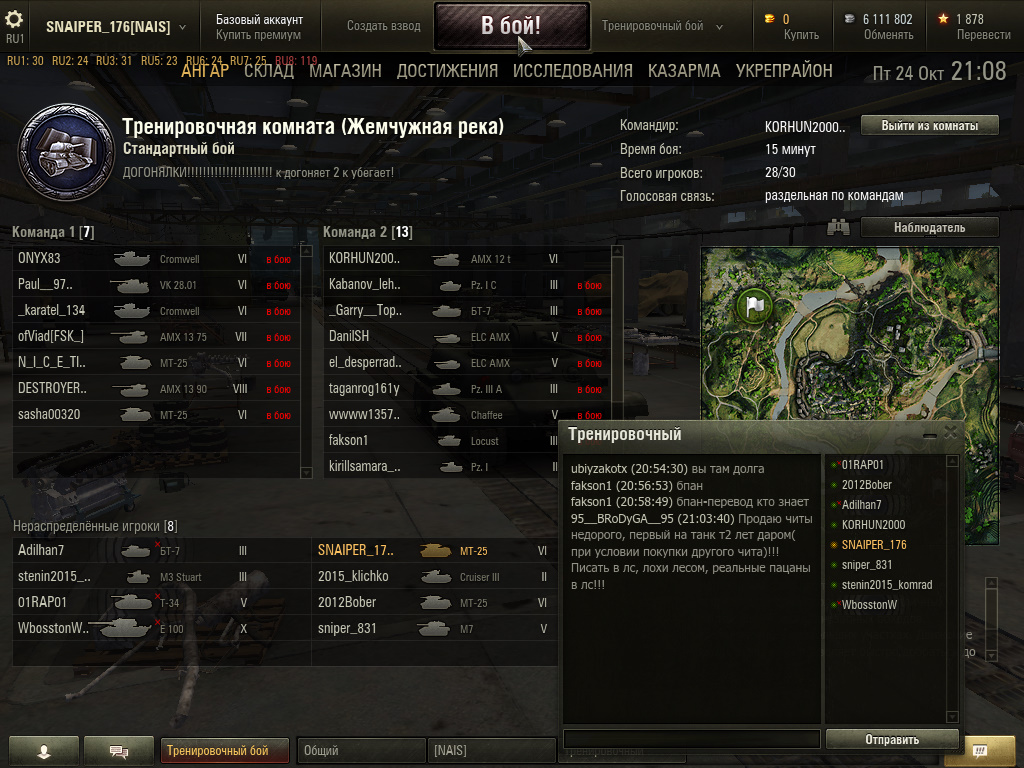
Task: Select the Общий chat channel tab
Action: (360, 750)
